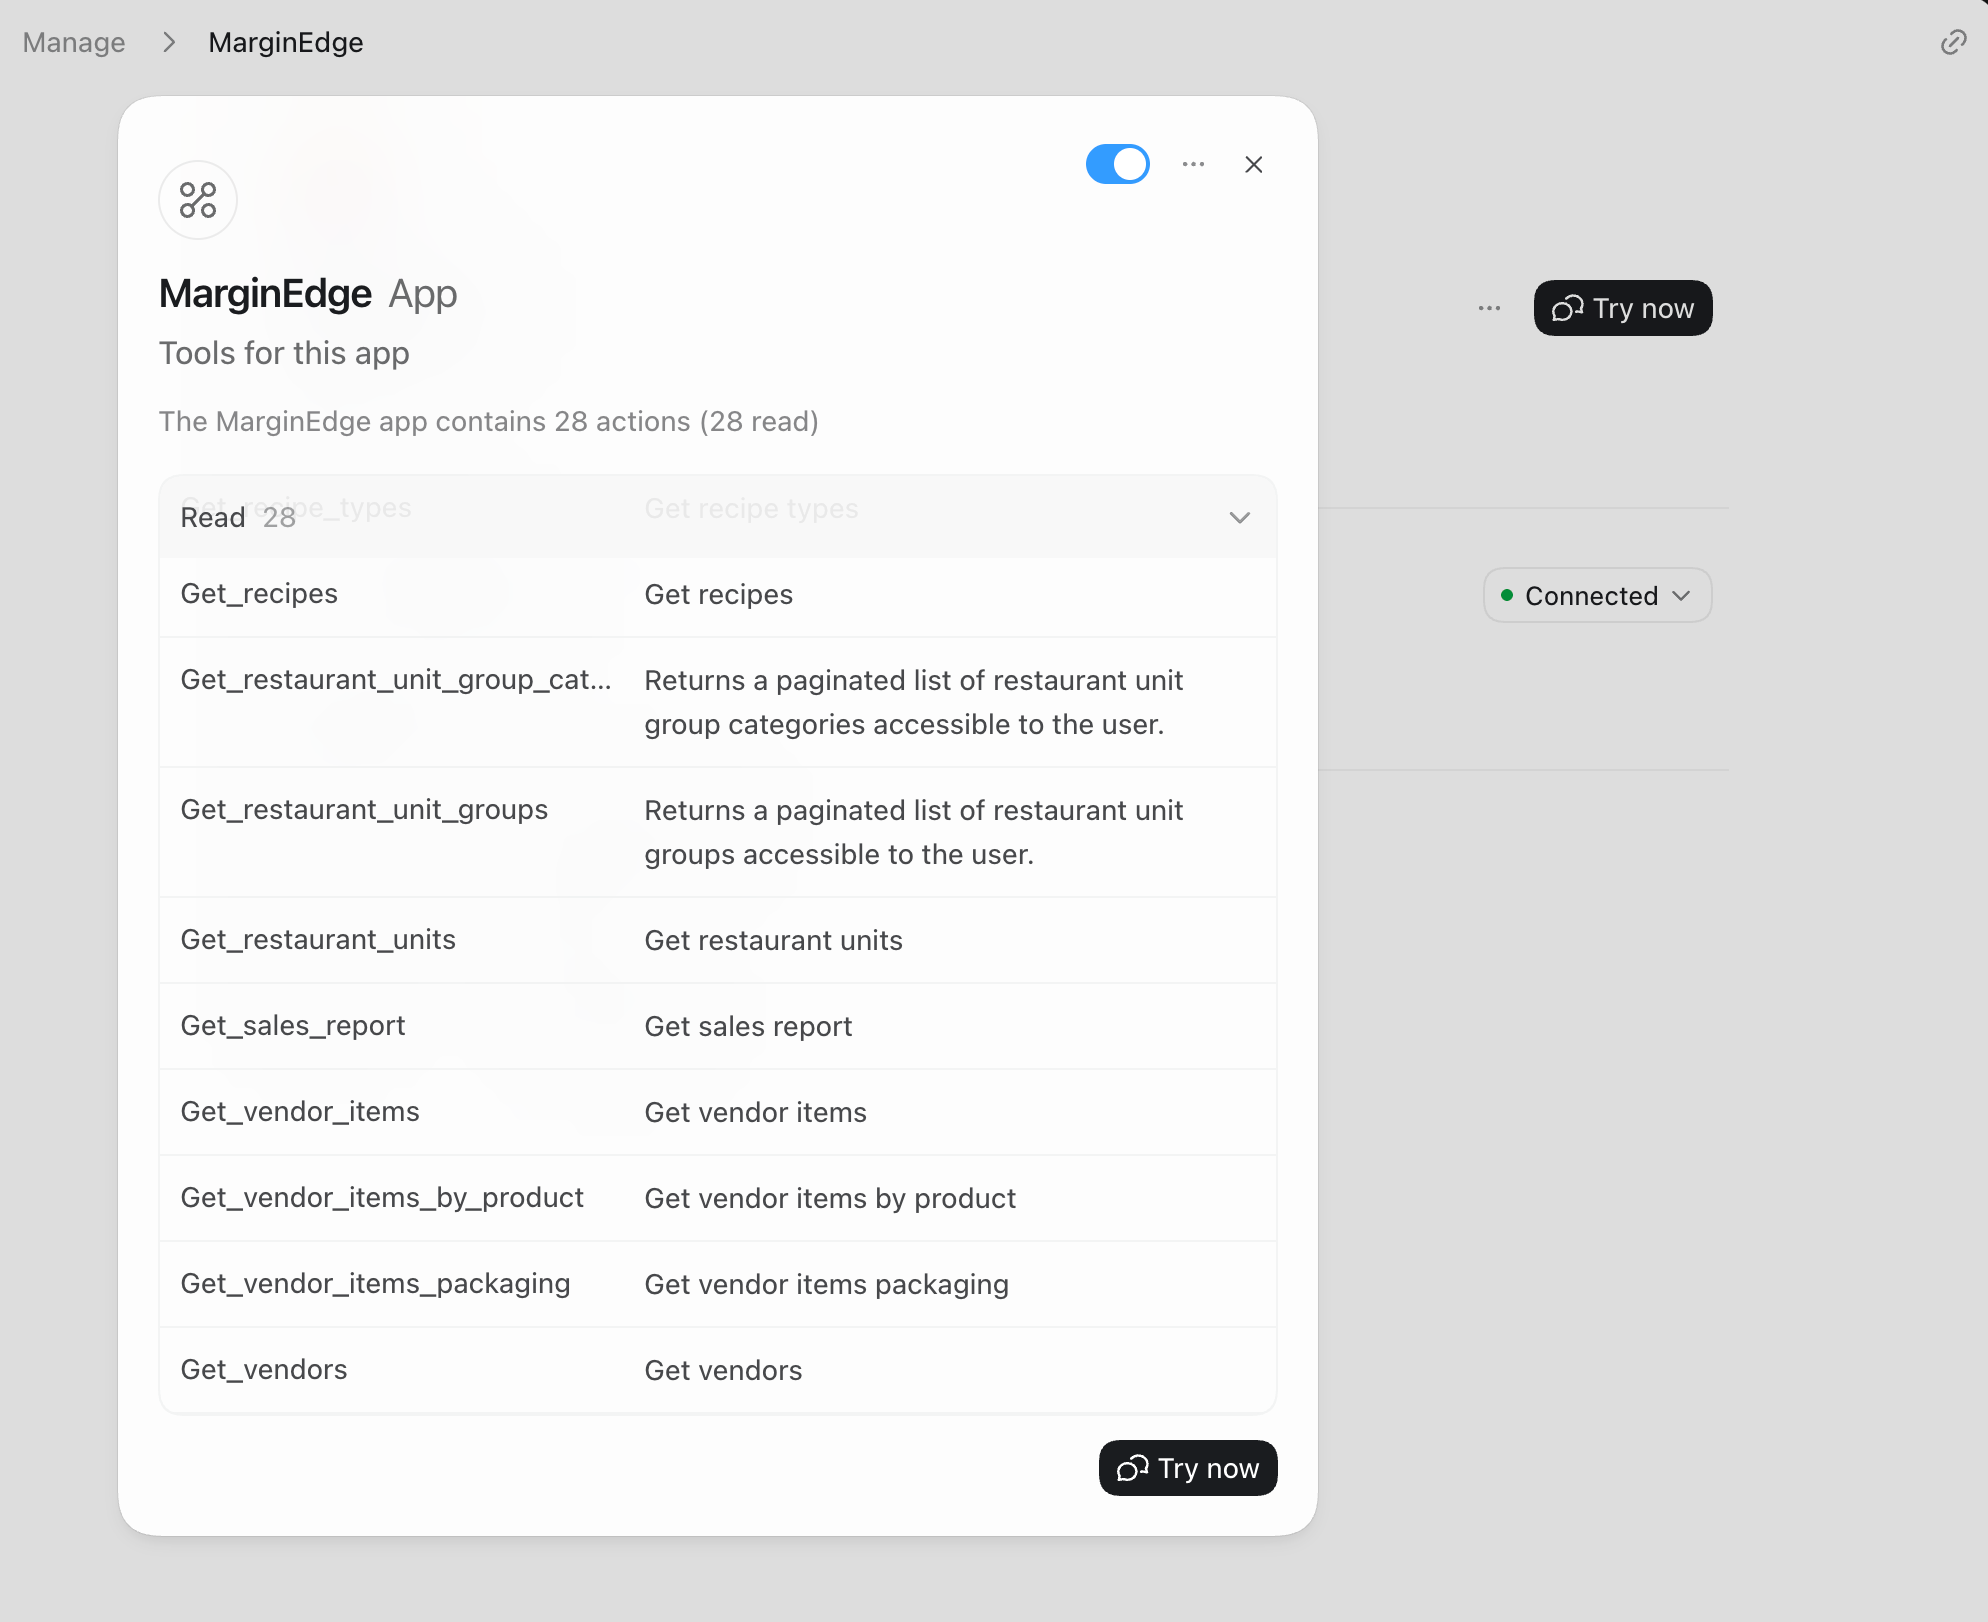Open the background three-dot more menu
Screen dimensions: 1988x1622
pos(1489,308)
